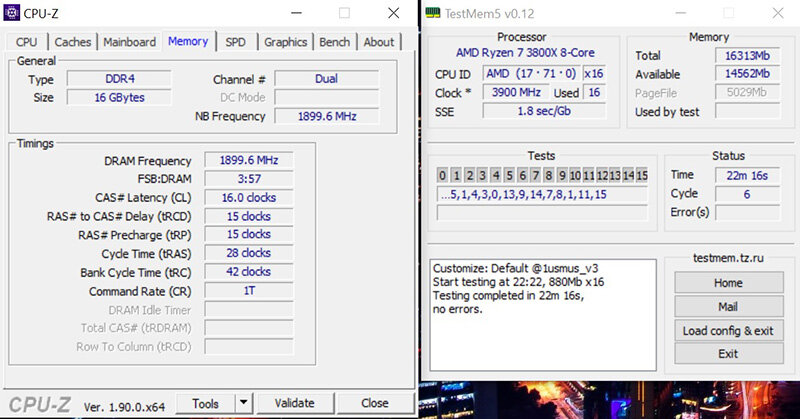The height and width of the screenshot is (419, 800).
Task: Select the Memory tab
Action: coord(188,41)
